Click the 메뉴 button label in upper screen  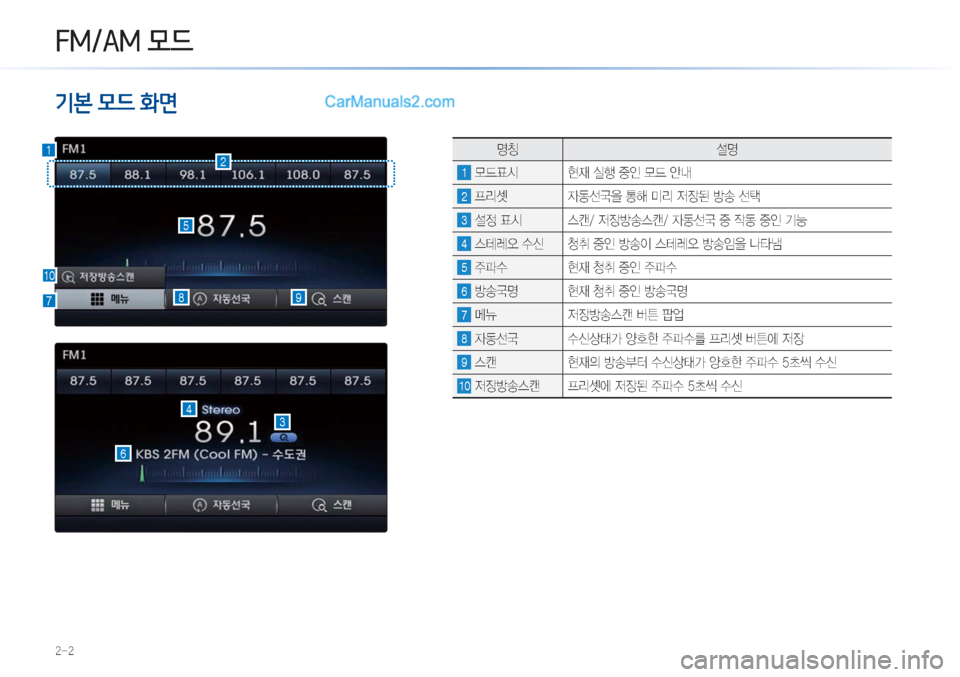tap(120, 299)
